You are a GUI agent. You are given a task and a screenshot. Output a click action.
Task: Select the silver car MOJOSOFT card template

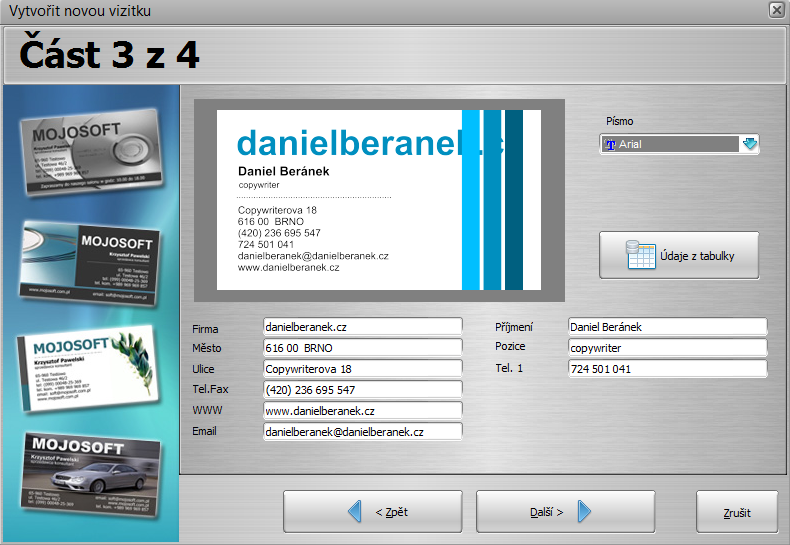pyautogui.click(x=91, y=474)
